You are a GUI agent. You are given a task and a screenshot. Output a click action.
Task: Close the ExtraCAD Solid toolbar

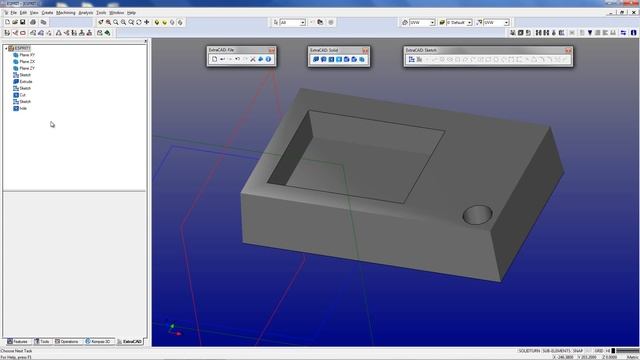click(365, 50)
